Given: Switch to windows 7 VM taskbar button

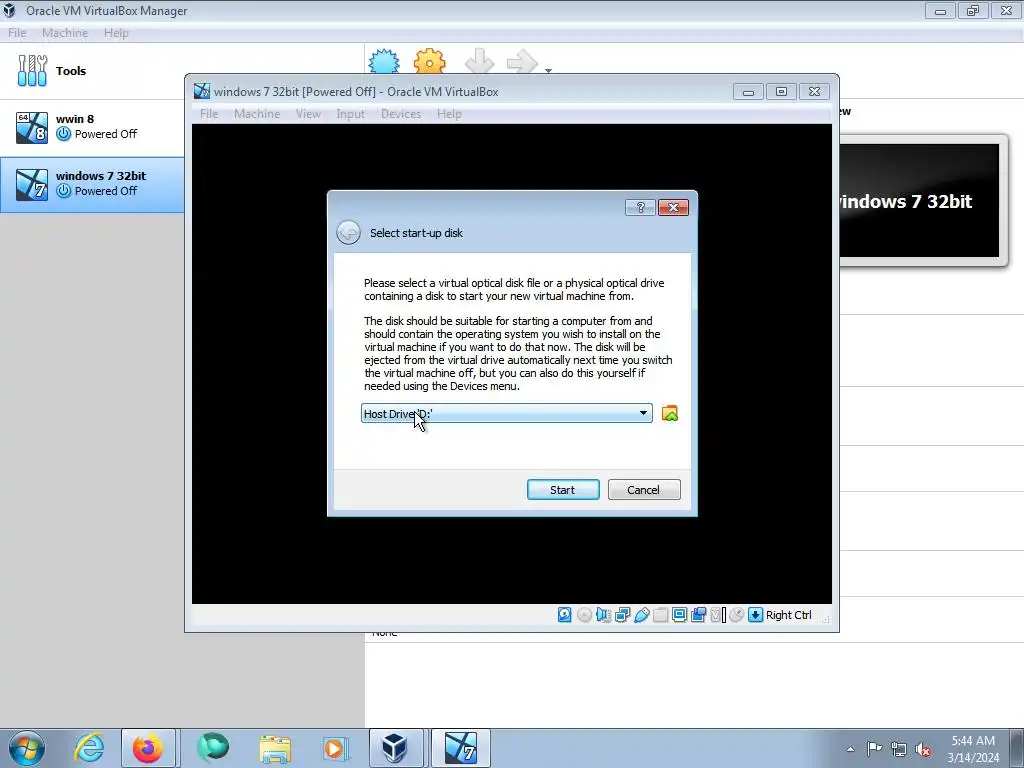Looking at the screenshot, I should [x=461, y=748].
